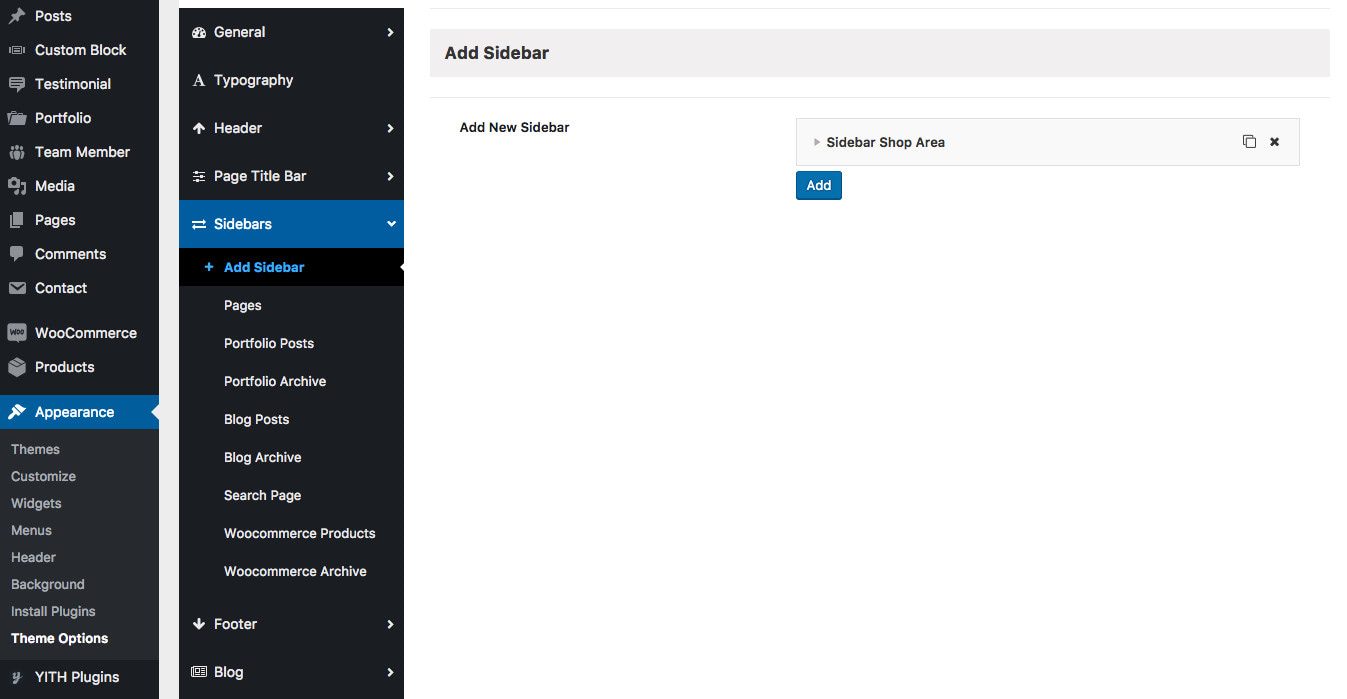Go to Widgets under Appearance
1347x699 pixels.
pos(36,503)
